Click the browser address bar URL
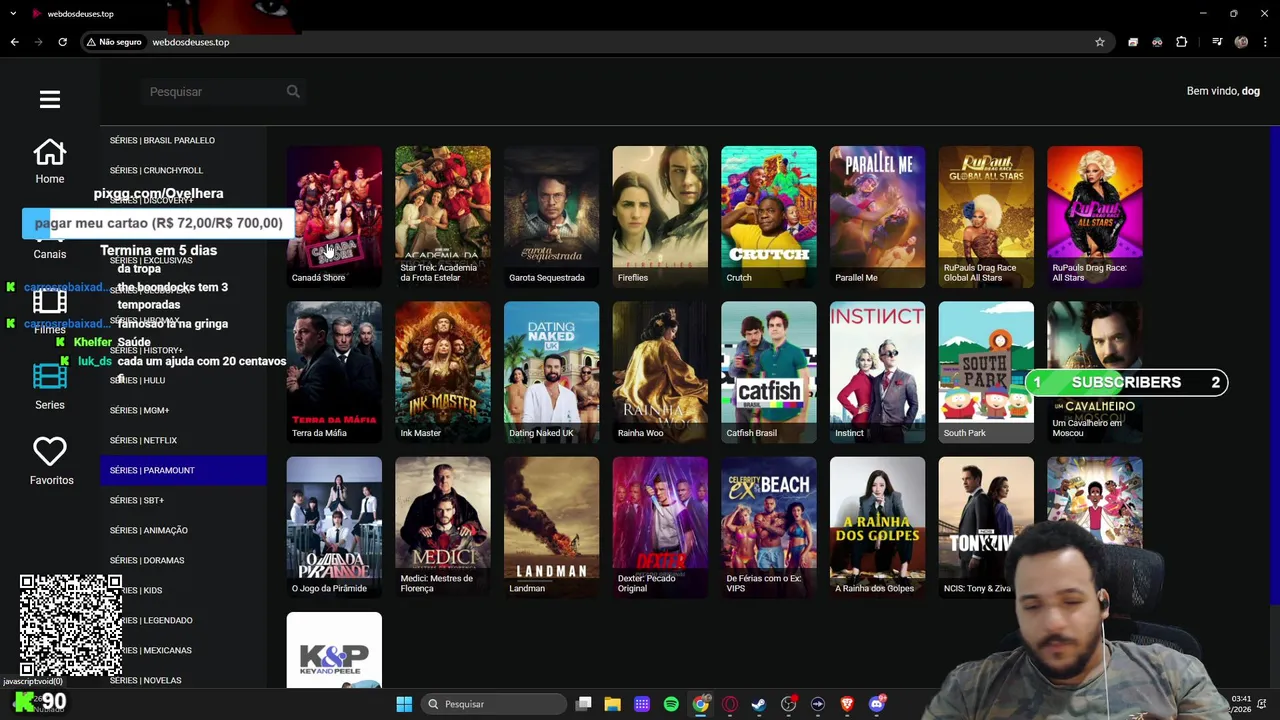The image size is (1280, 720). coord(190,42)
